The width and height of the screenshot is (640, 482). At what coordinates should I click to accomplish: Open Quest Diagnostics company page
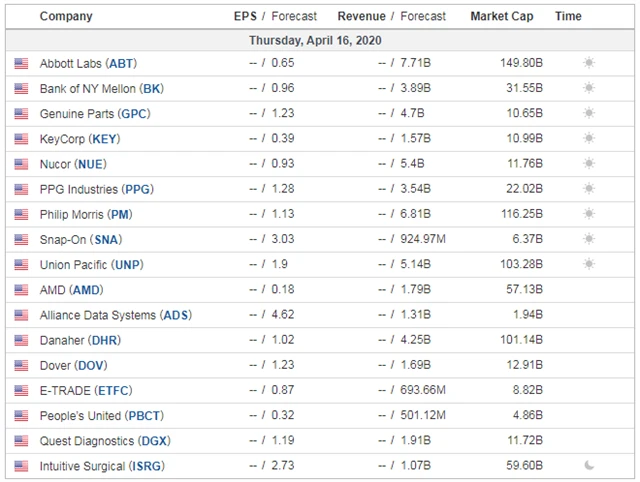(x=87, y=441)
